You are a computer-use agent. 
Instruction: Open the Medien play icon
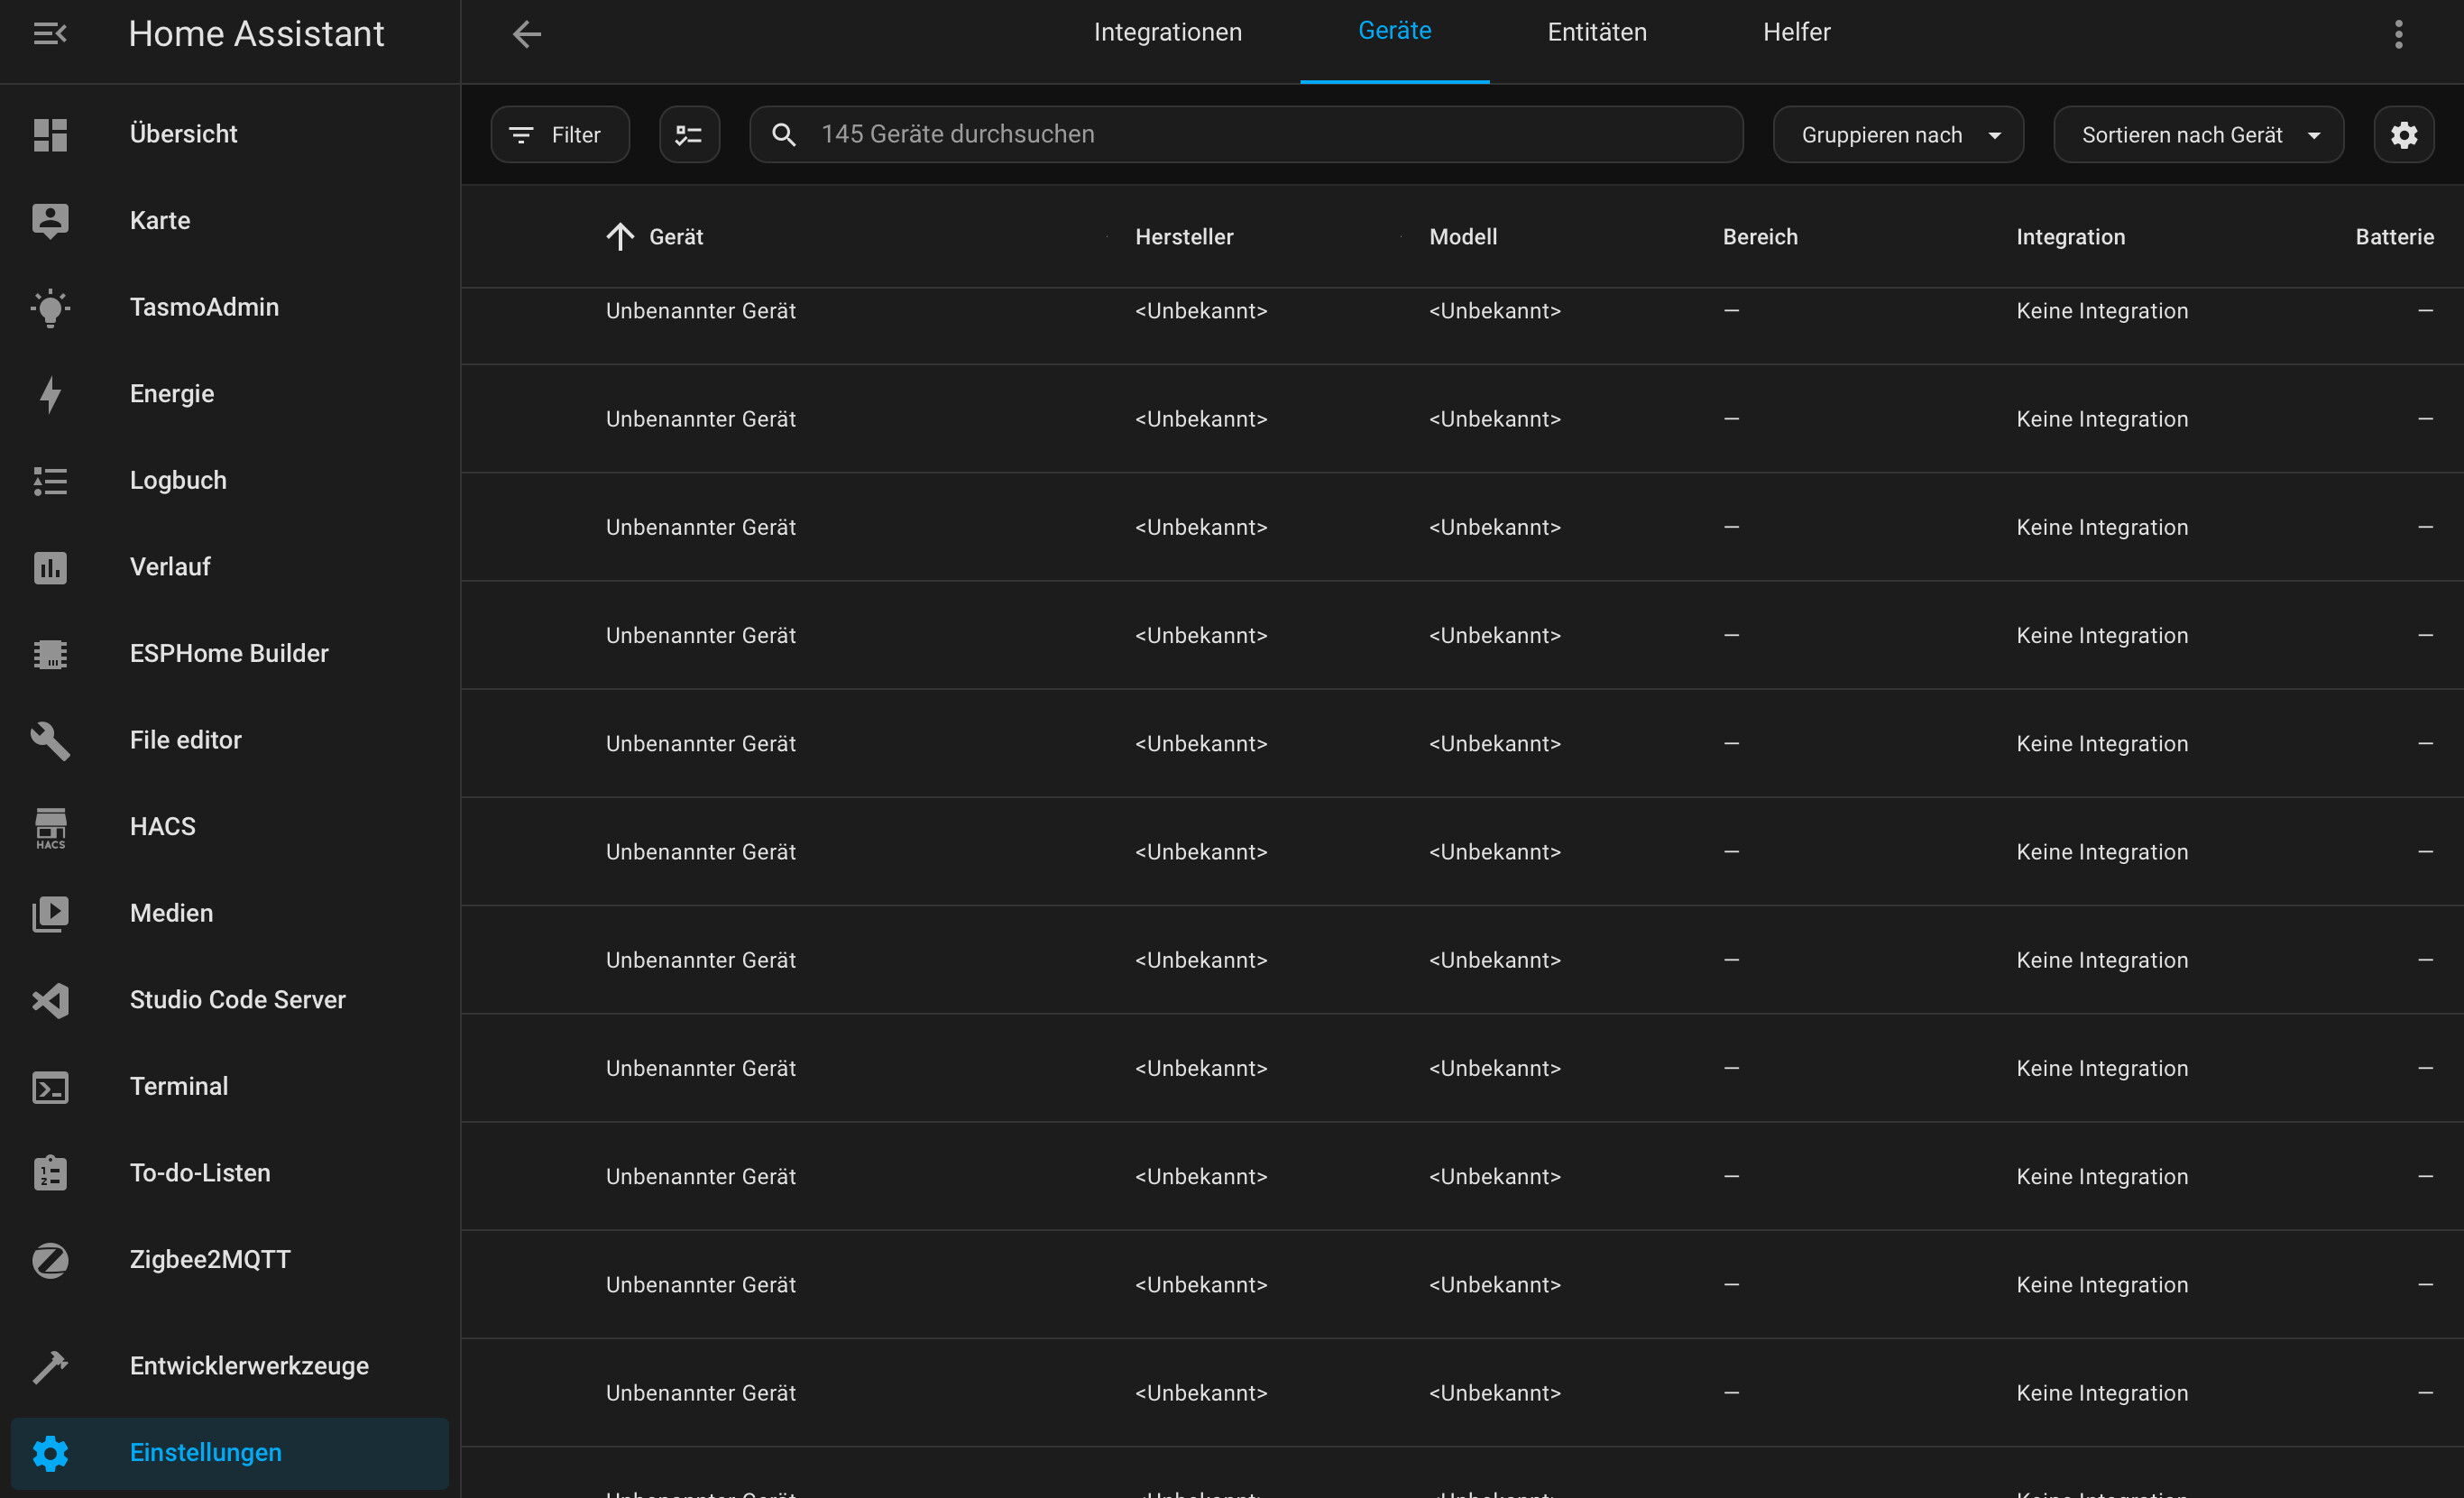pyautogui.click(x=50, y=913)
